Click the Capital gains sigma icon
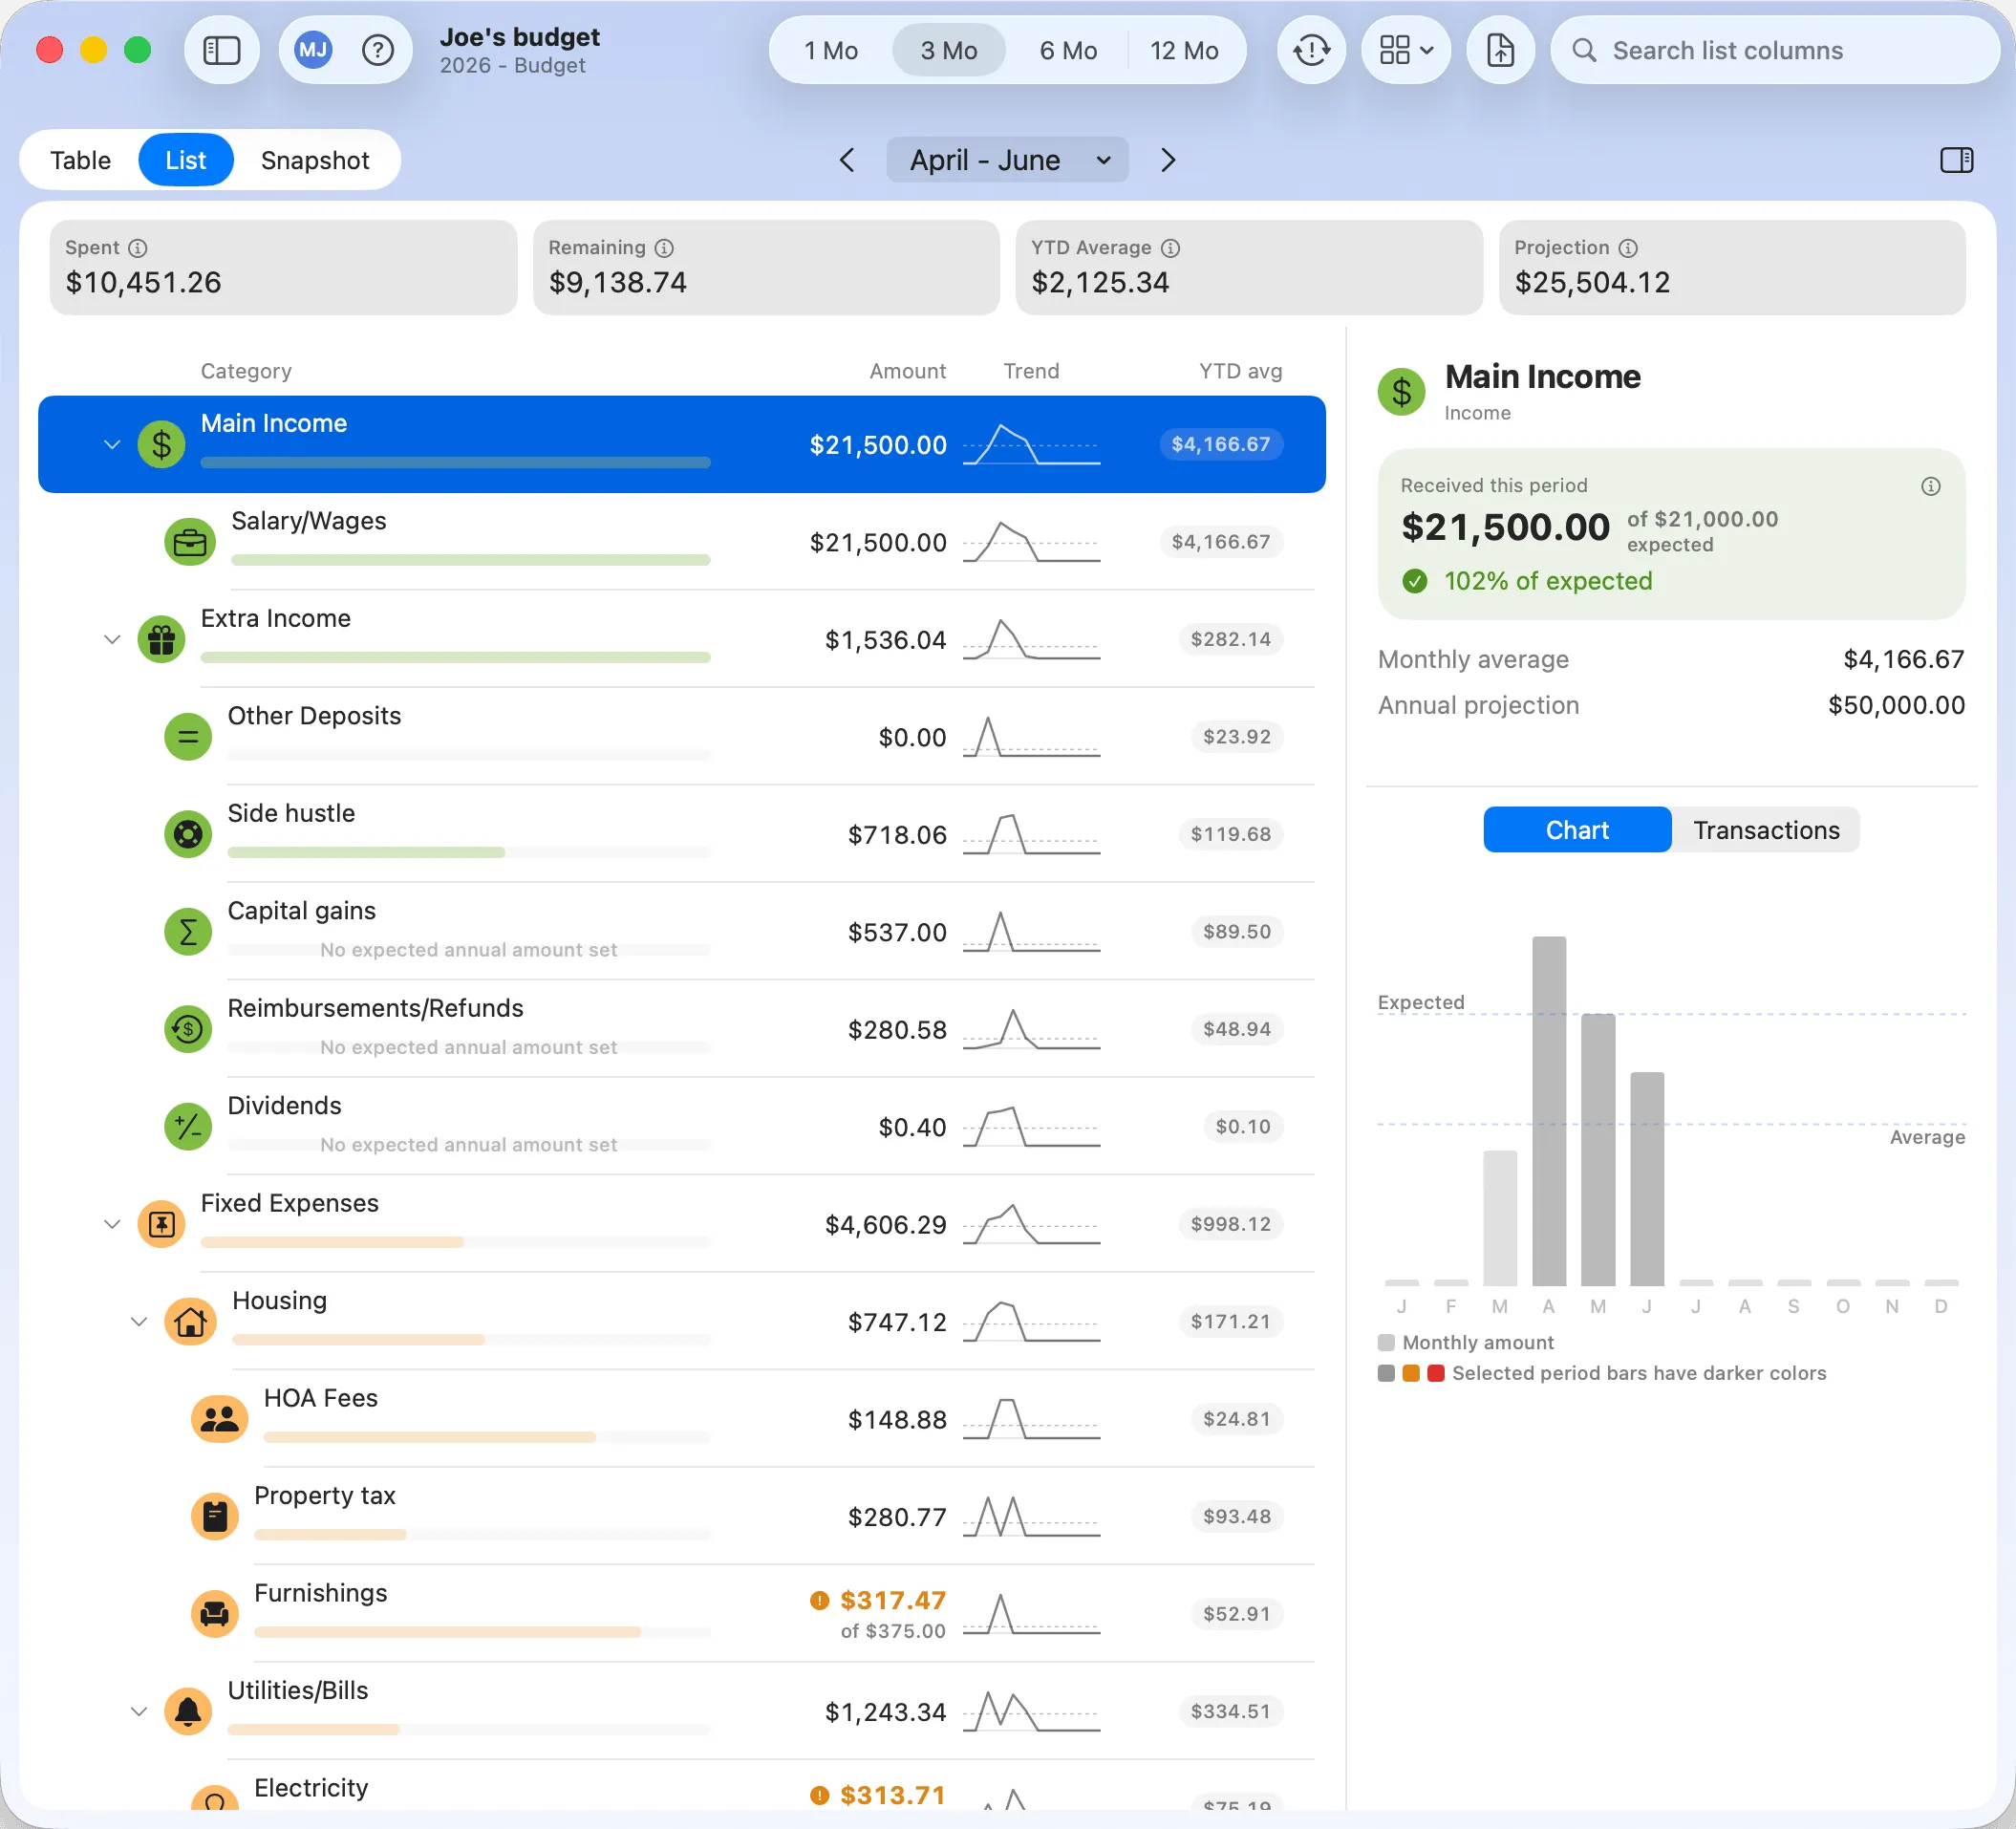Viewport: 2016px width, 1829px height. (188, 932)
